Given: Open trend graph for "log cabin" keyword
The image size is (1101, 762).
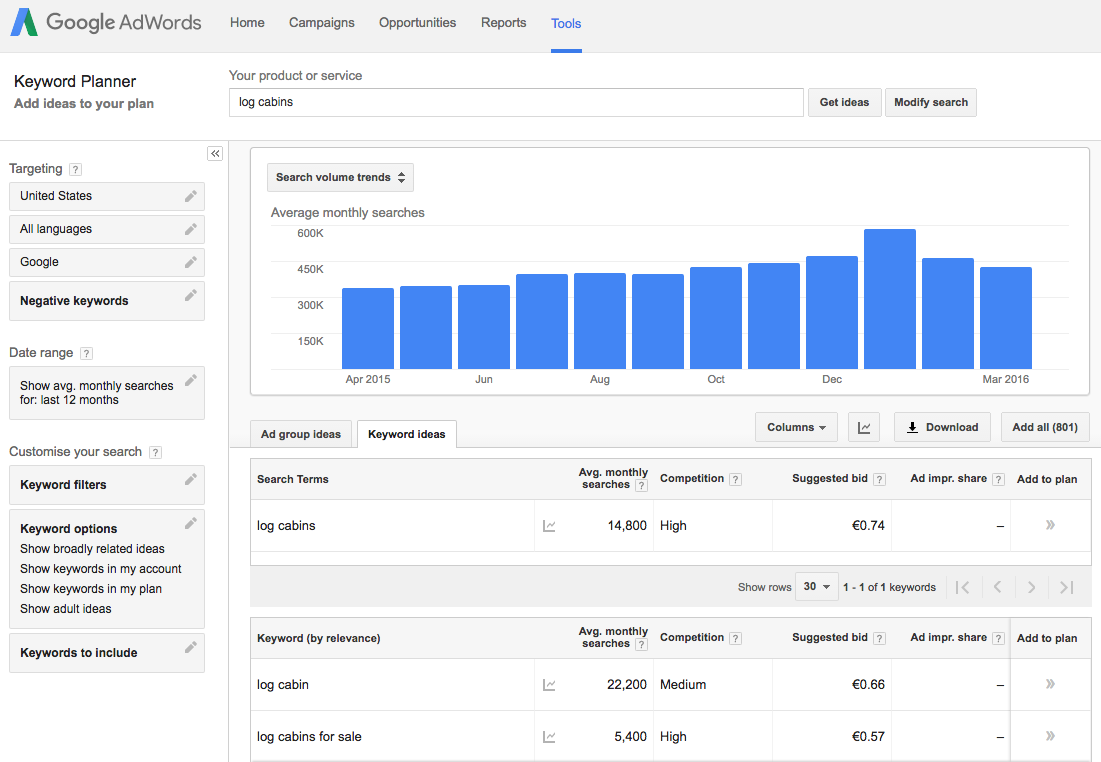Looking at the screenshot, I should (548, 684).
